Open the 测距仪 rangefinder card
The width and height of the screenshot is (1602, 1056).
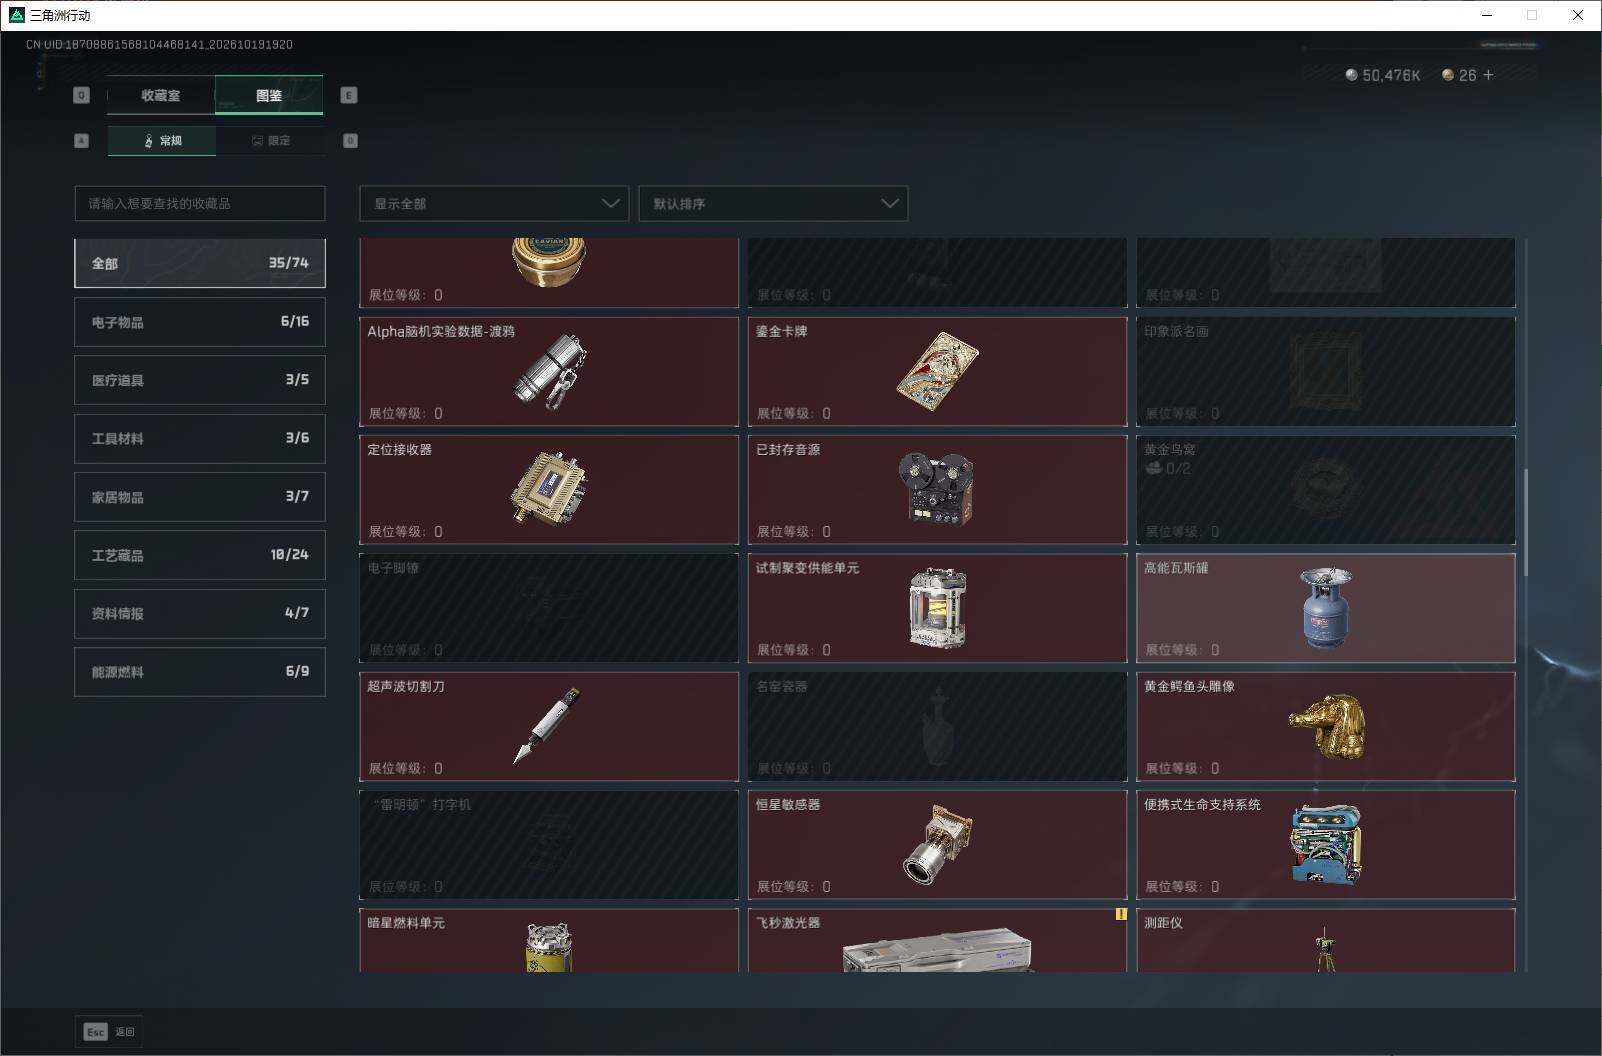pos(1326,940)
